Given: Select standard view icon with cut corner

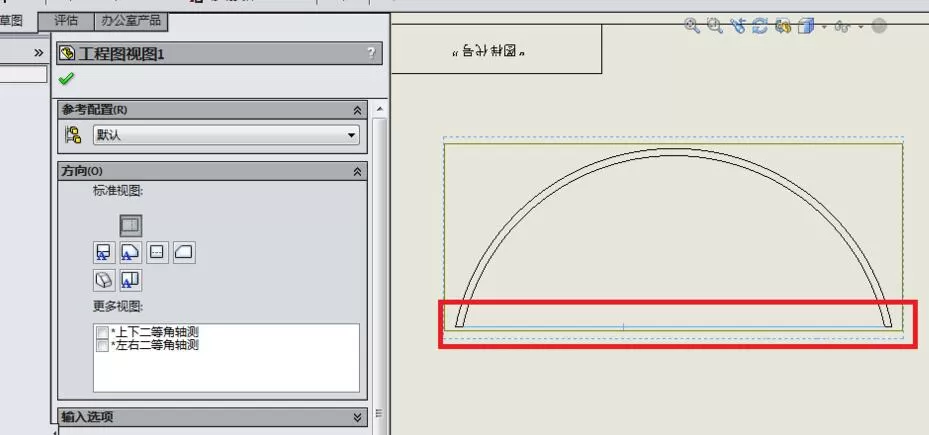Looking at the screenshot, I should pos(184,252).
